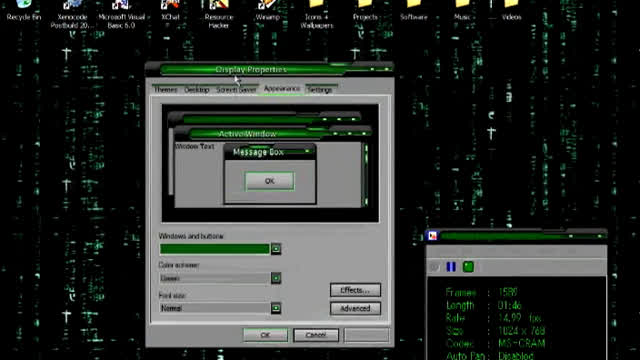Click the "MS-CRAM" codec value
This screenshot has height=360, width=640.
click(x=522, y=343)
